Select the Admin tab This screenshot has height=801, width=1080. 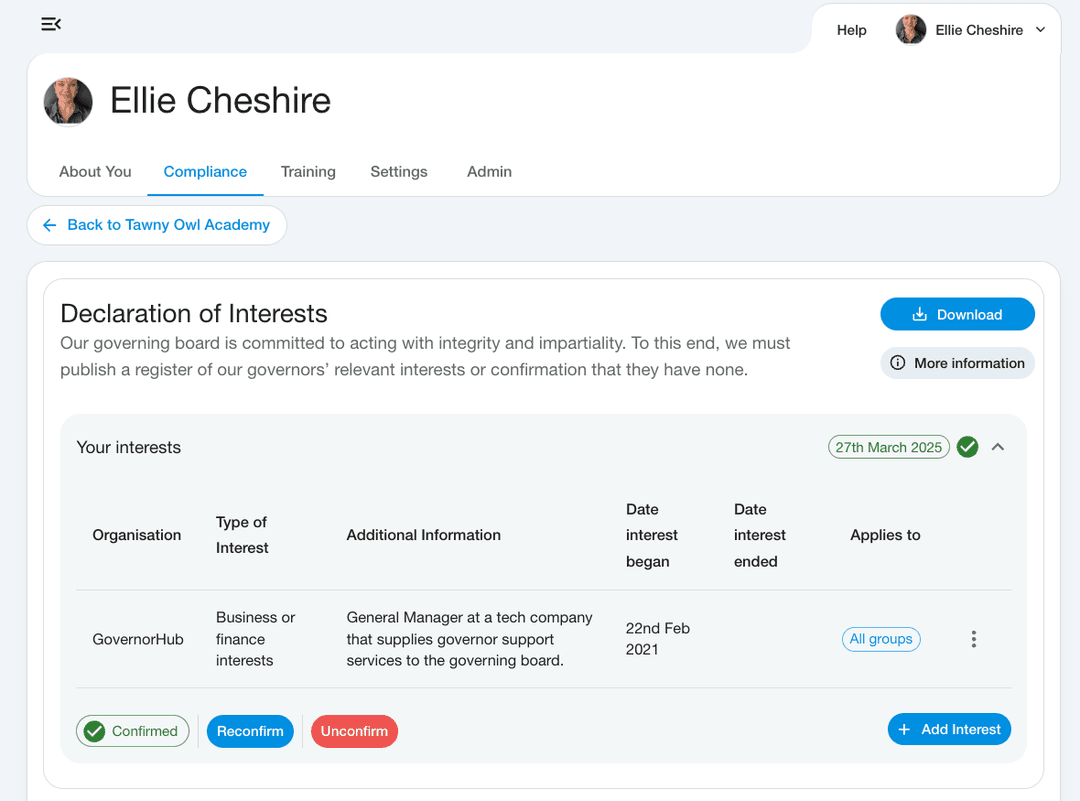(x=489, y=172)
